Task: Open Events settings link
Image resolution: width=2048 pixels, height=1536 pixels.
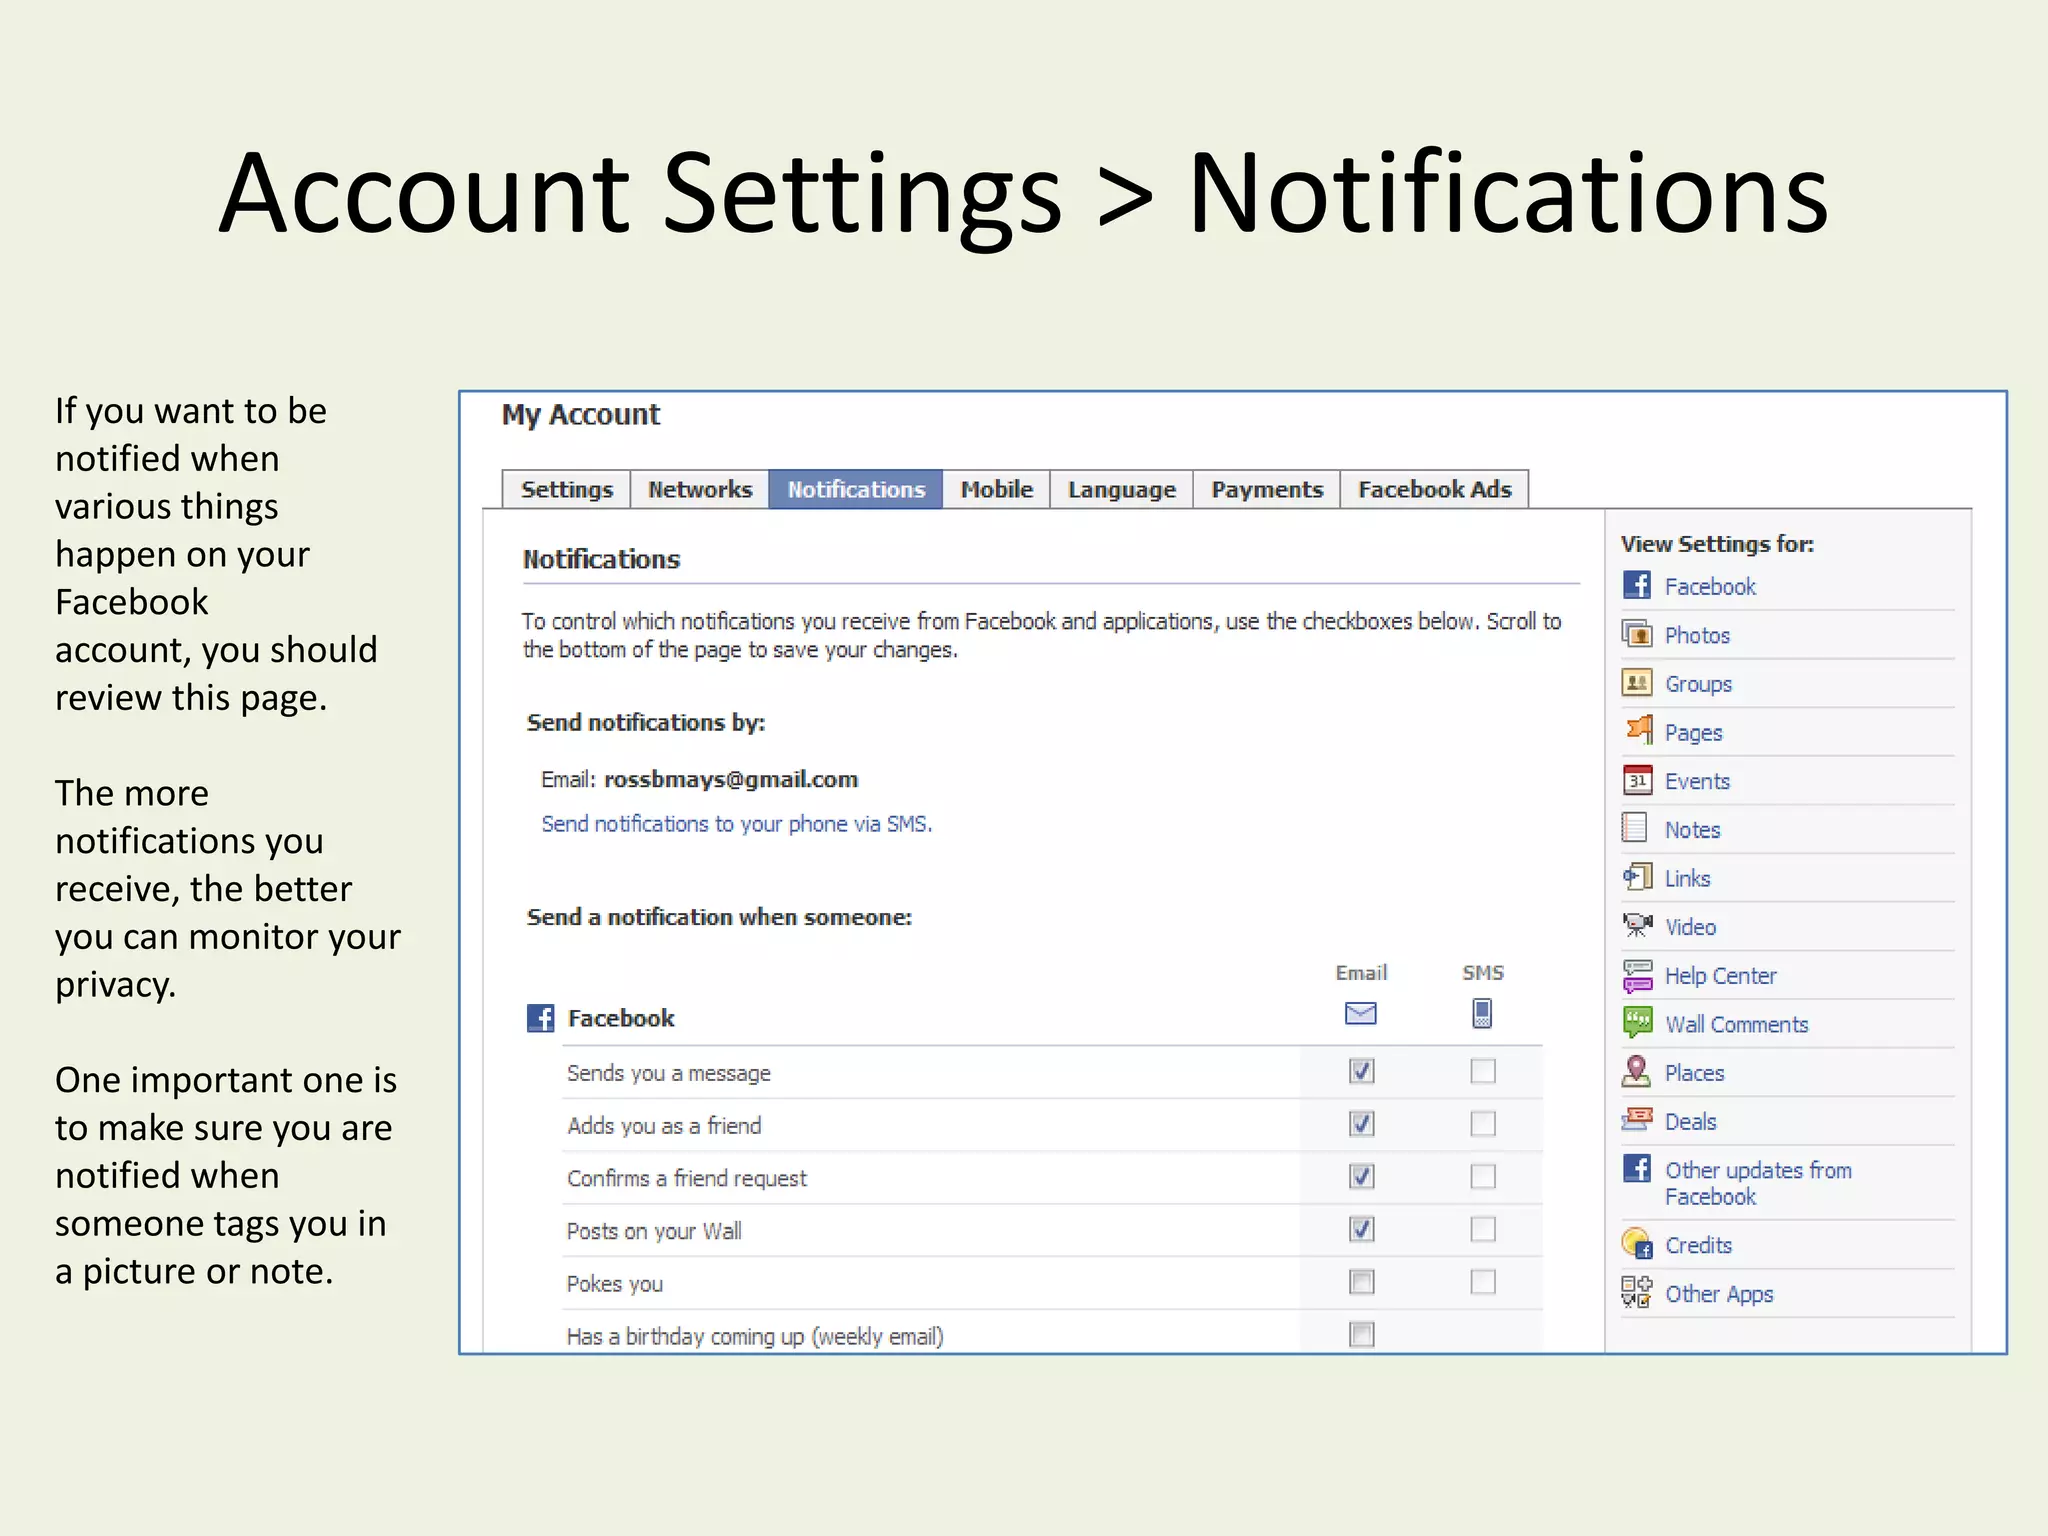Action: tap(1697, 782)
